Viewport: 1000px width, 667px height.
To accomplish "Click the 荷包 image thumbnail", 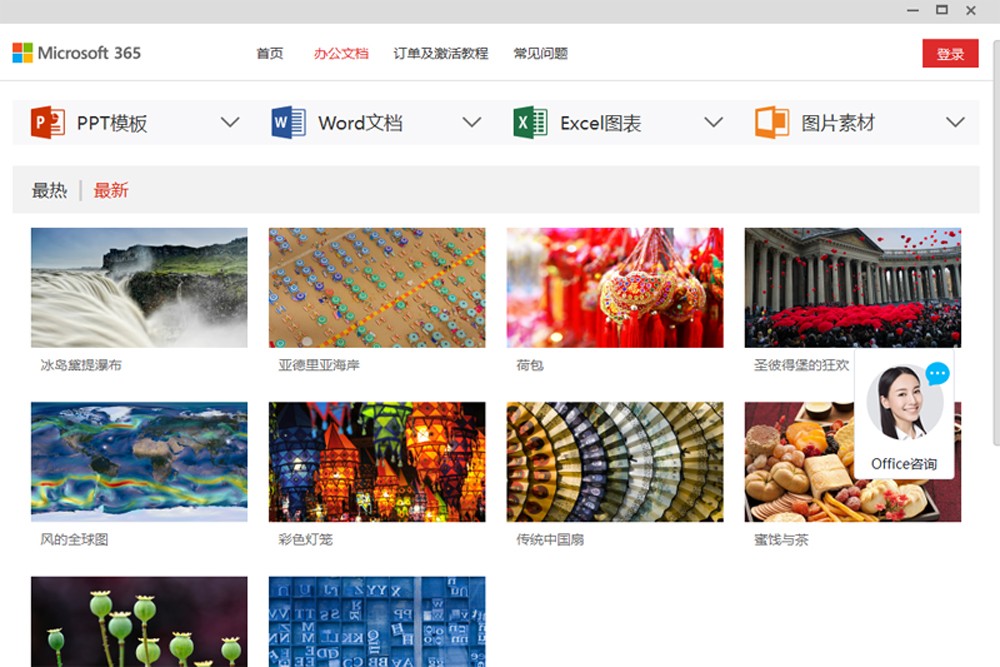I will pos(614,287).
